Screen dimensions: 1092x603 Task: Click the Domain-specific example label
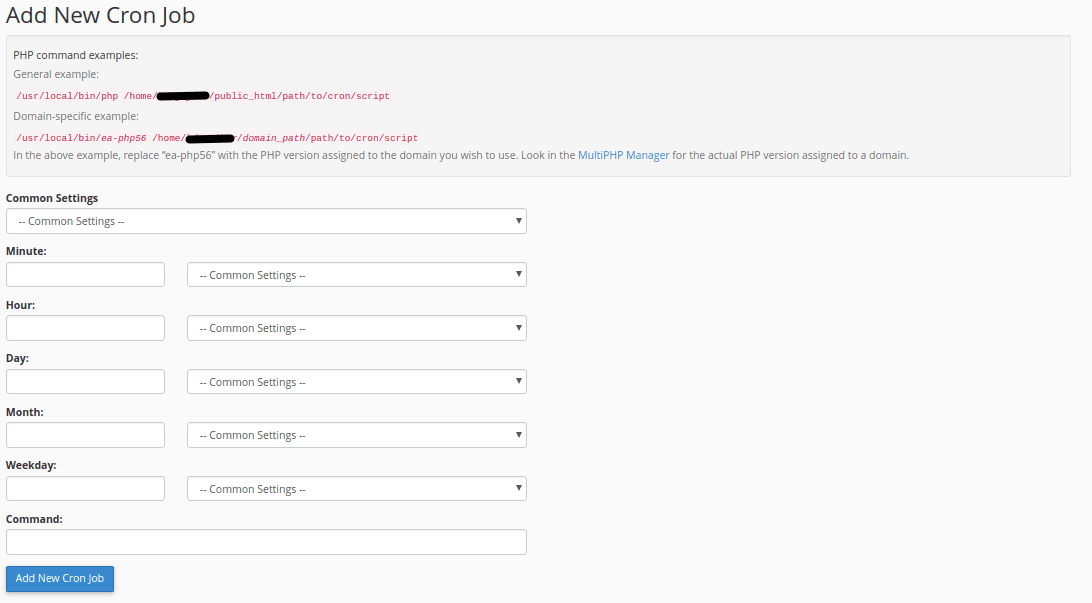(x=76, y=116)
